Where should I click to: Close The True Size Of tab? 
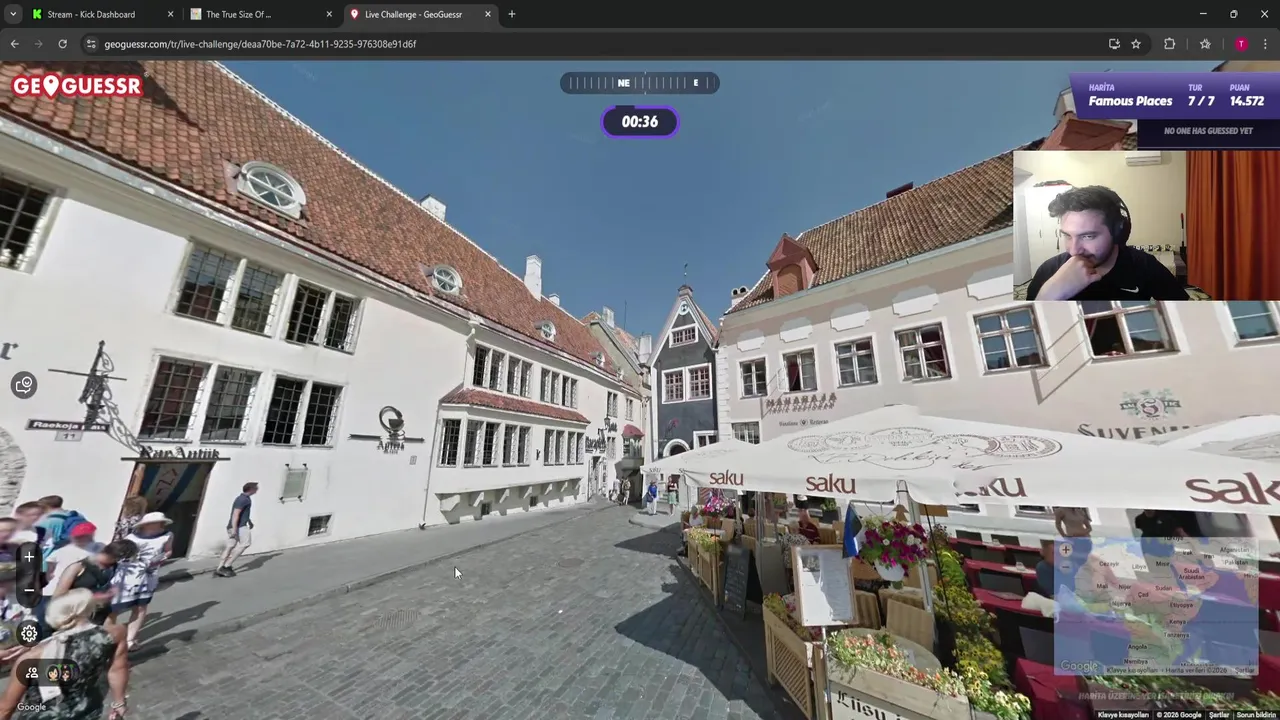(329, 14)
